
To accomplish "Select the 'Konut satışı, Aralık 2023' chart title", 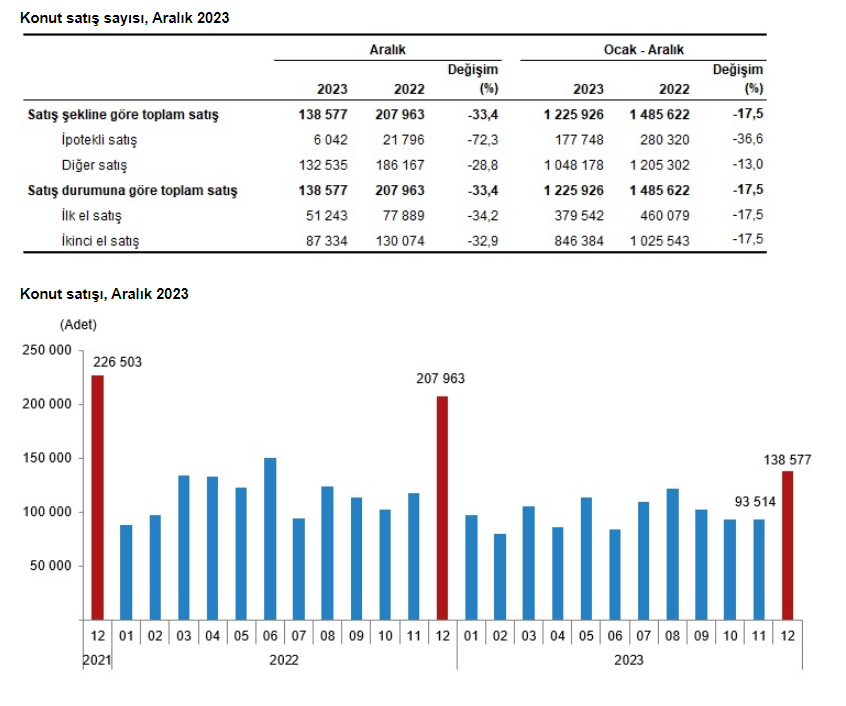I will 104,294.
